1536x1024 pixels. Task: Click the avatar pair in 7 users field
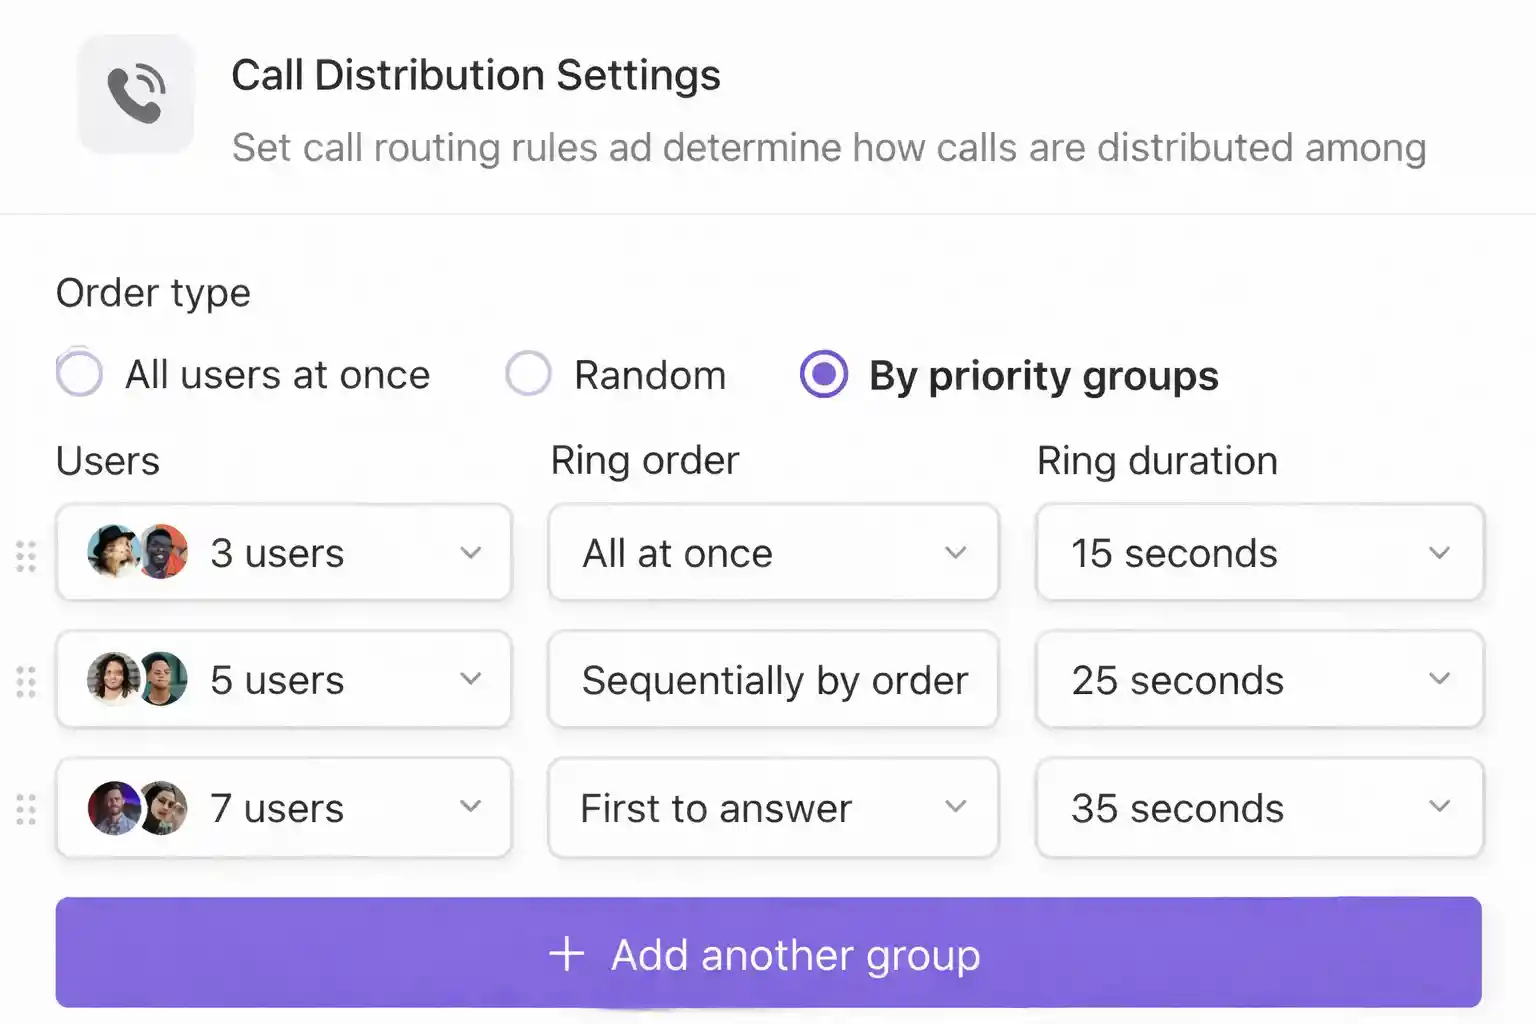pyautogui.click(x=138, y=807)
